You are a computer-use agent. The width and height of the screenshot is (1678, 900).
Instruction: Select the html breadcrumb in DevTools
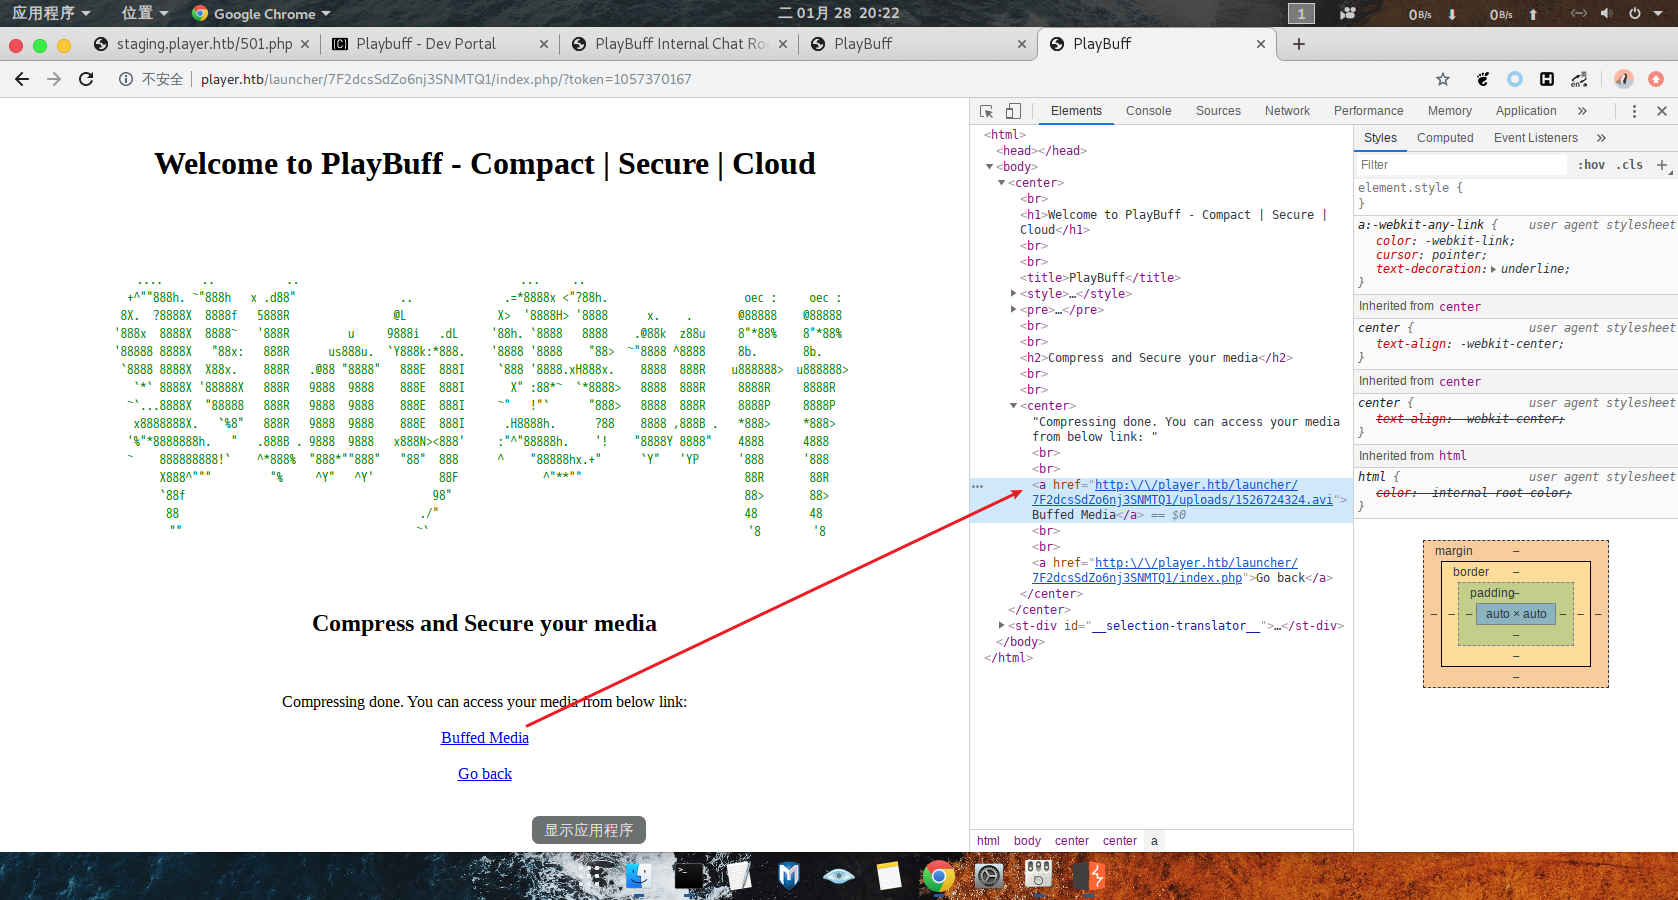[988, 841]
